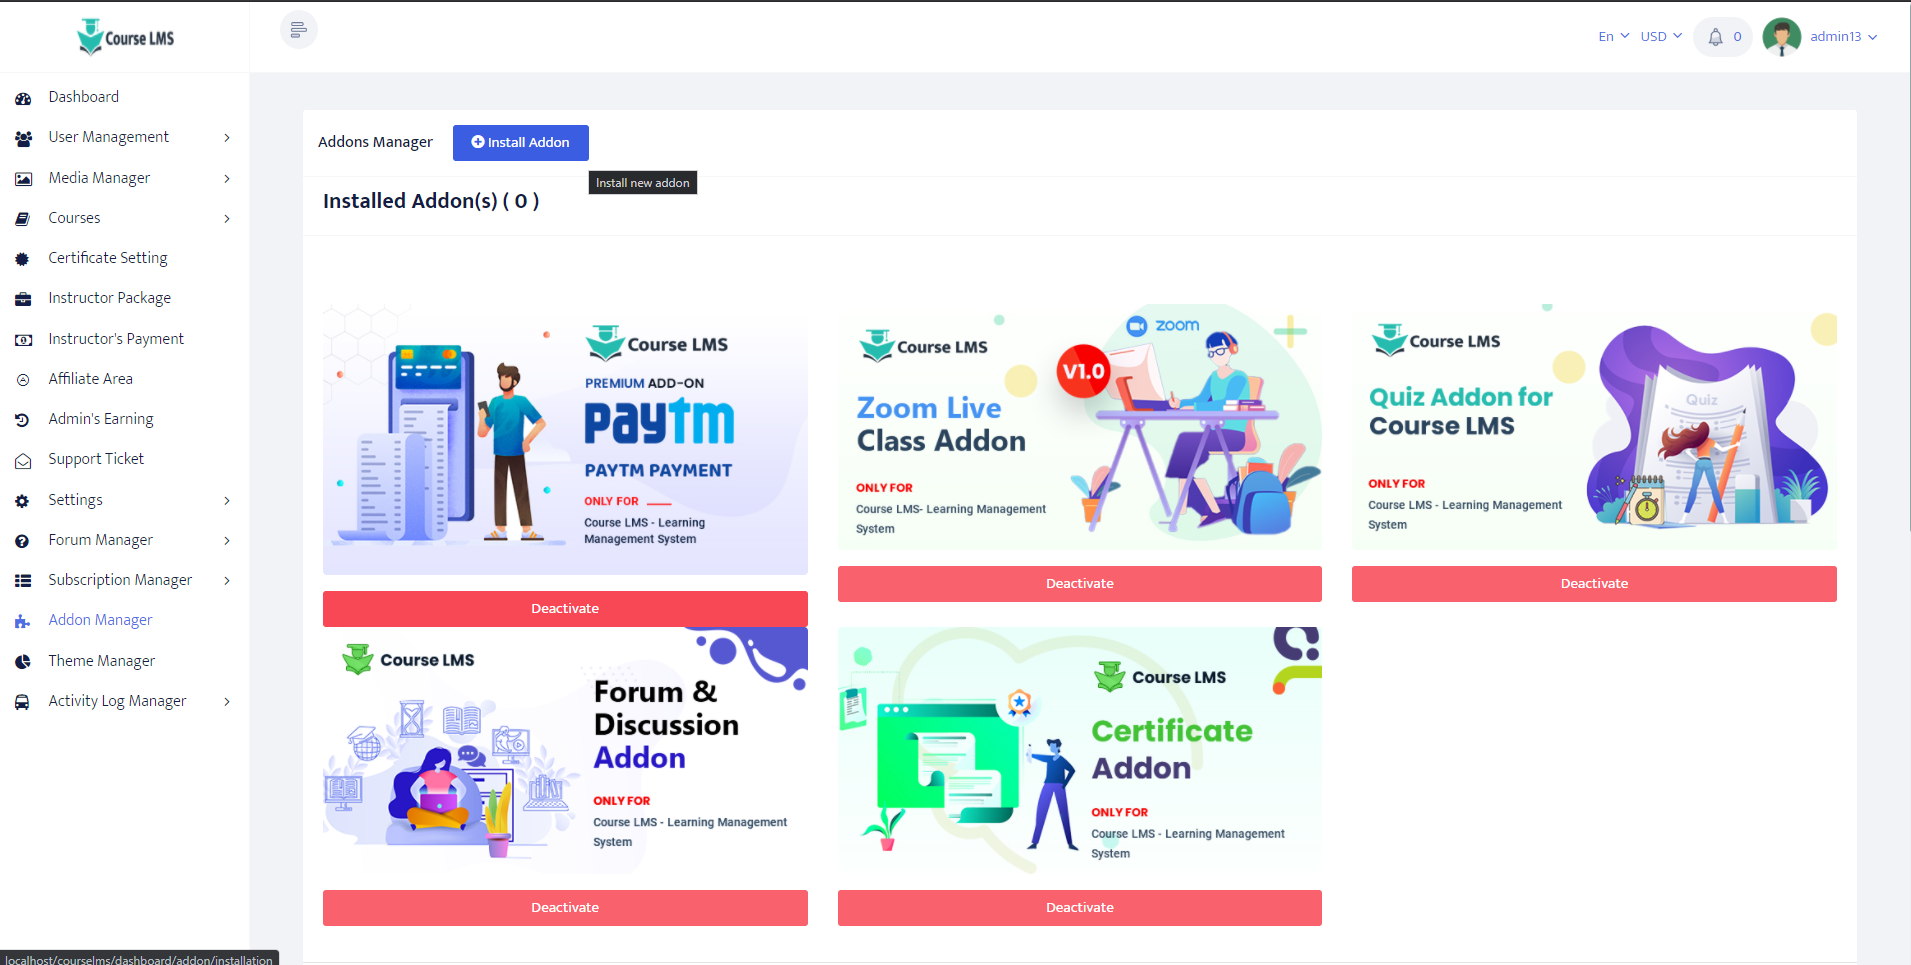Toggle the sidebar with the hamburger icon
Viewport: 1911px width, 965px height.
pyautogui.click(x=299, y=30)
